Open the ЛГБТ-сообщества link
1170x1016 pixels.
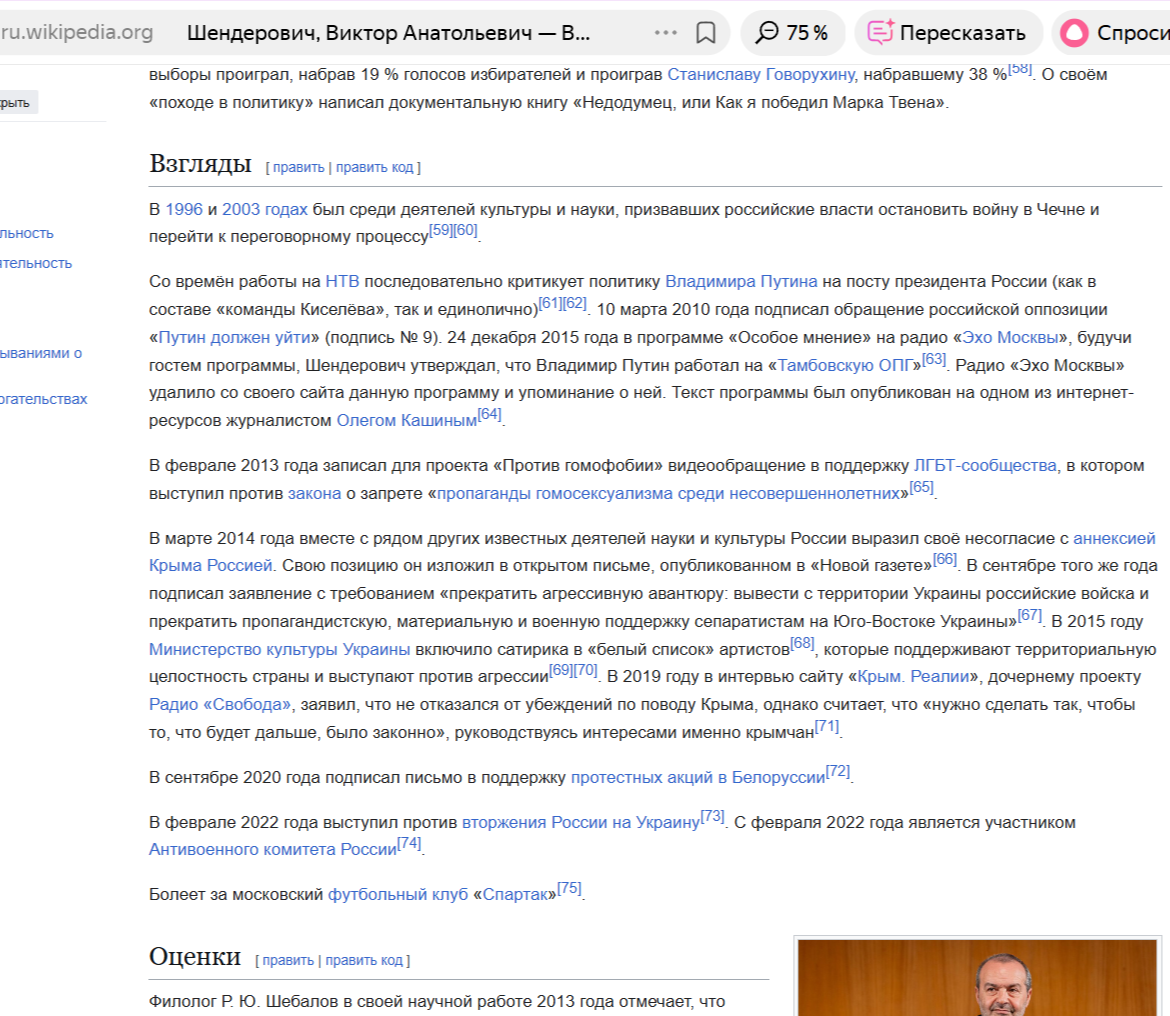click(984, 465)
